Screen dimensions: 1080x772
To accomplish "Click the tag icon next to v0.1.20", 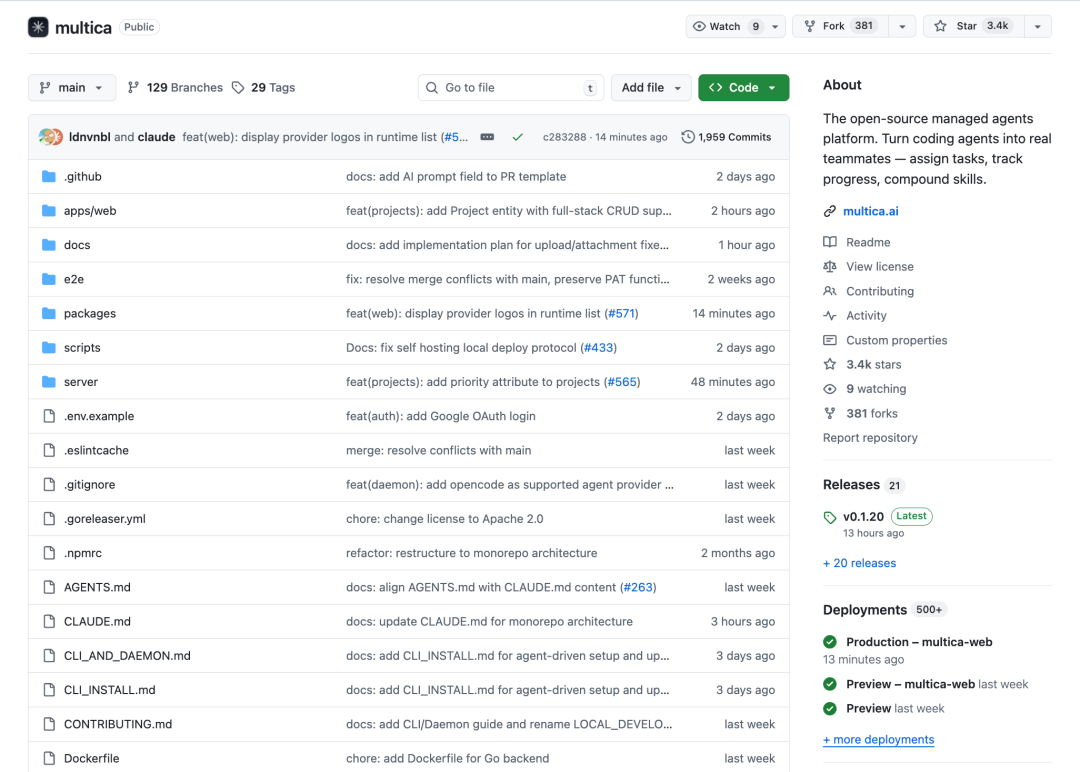I will point(830,517).
